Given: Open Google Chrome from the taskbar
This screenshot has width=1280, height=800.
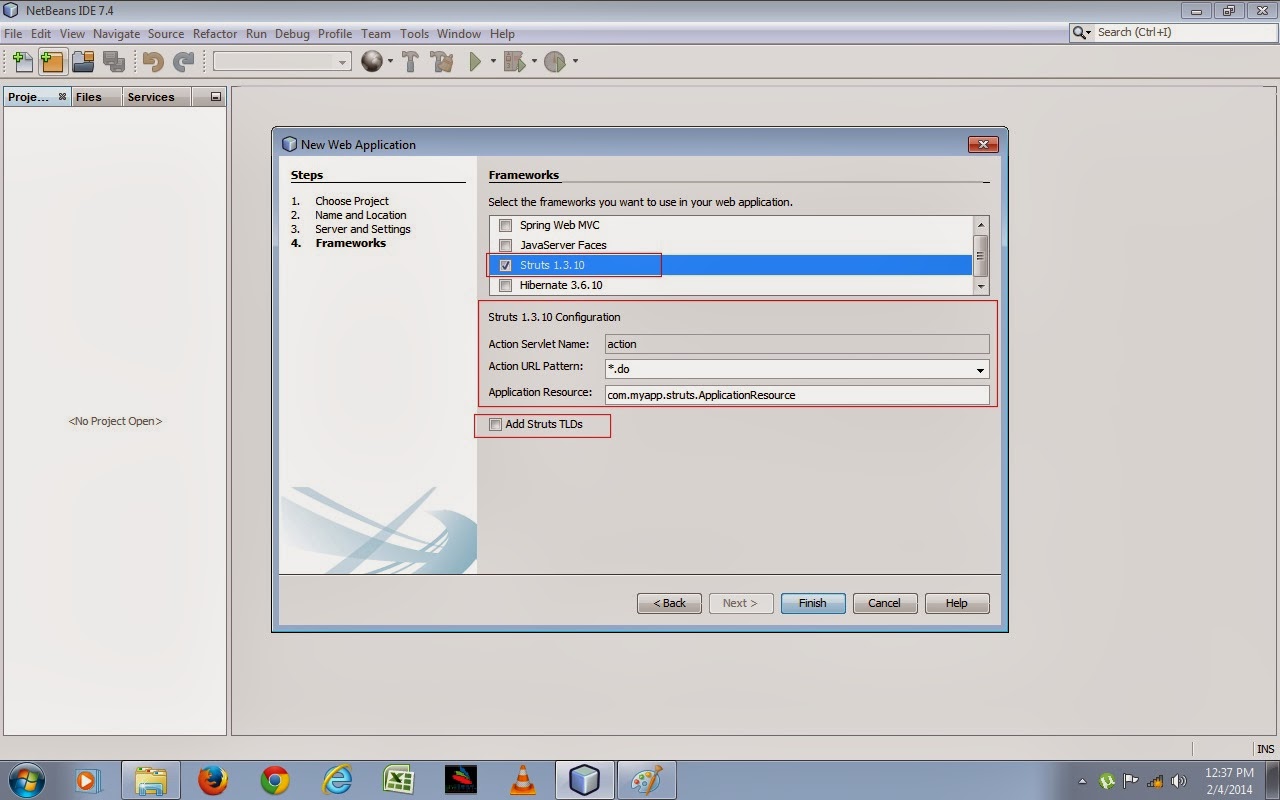Looking at the screenshot, I should click(274, 780).
